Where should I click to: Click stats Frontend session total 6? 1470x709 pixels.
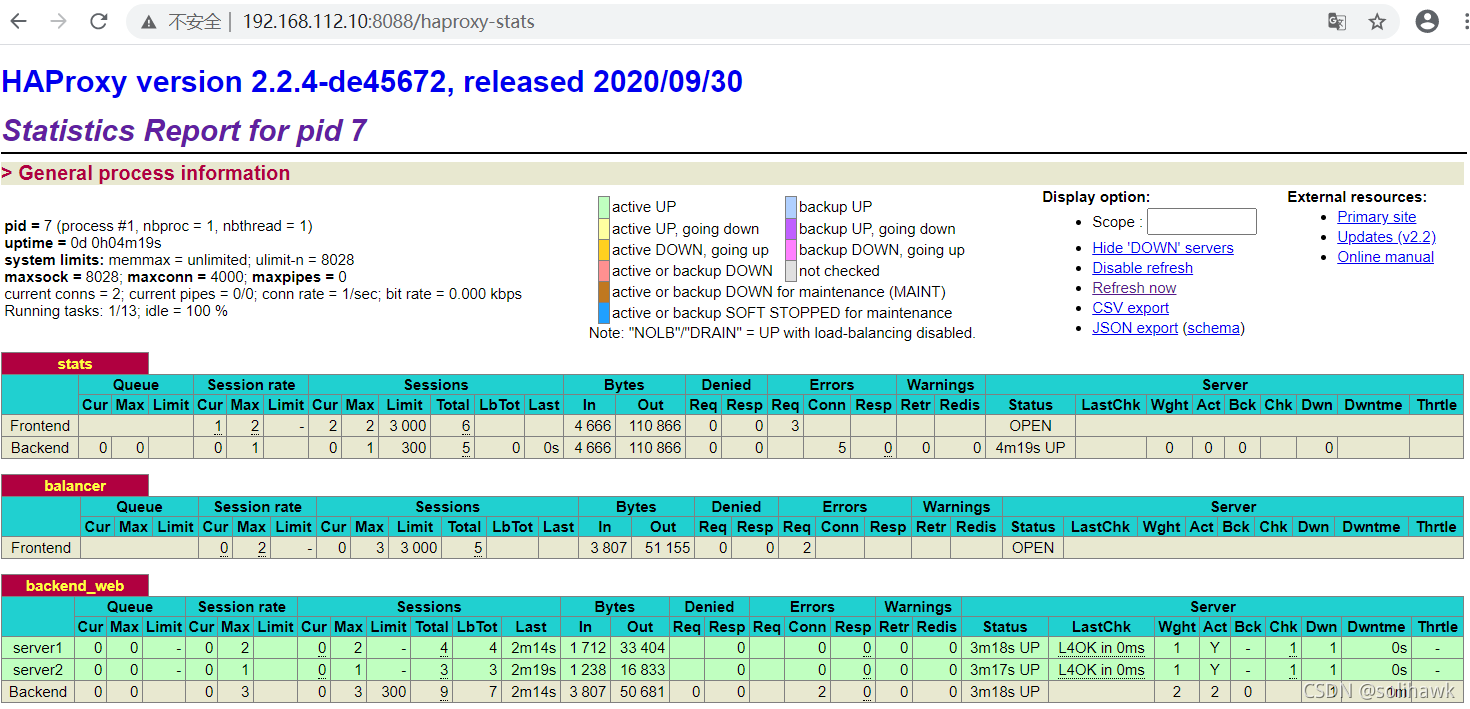point(466,426)
